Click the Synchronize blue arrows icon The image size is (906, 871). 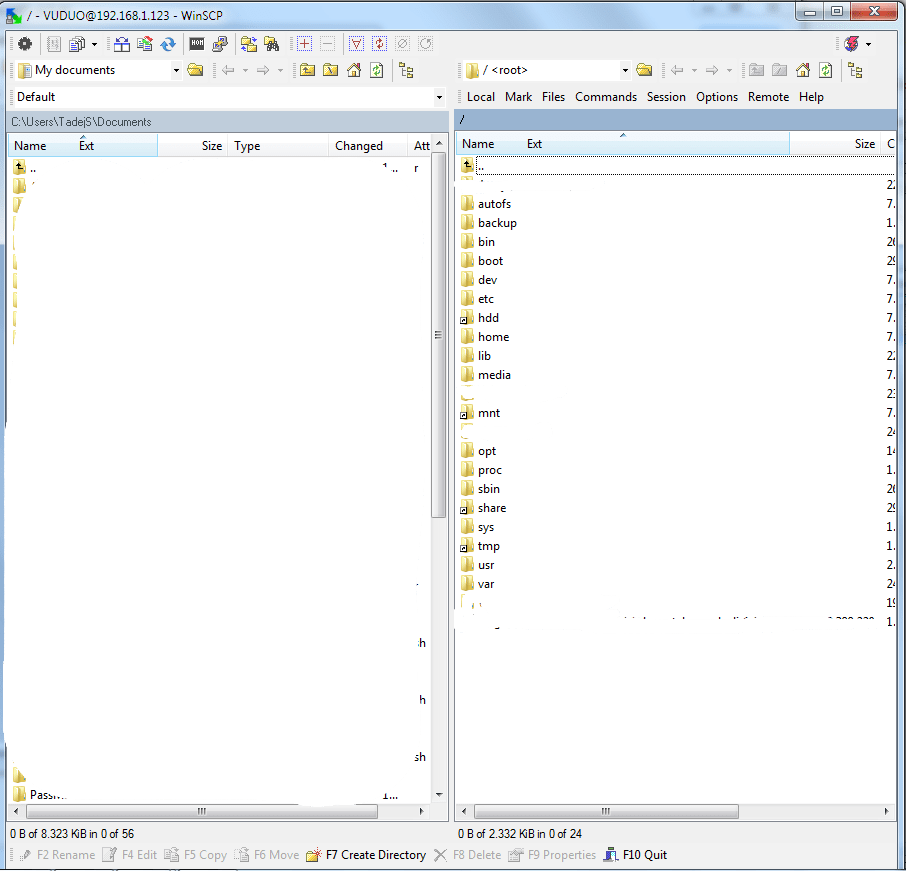(168, 44)
